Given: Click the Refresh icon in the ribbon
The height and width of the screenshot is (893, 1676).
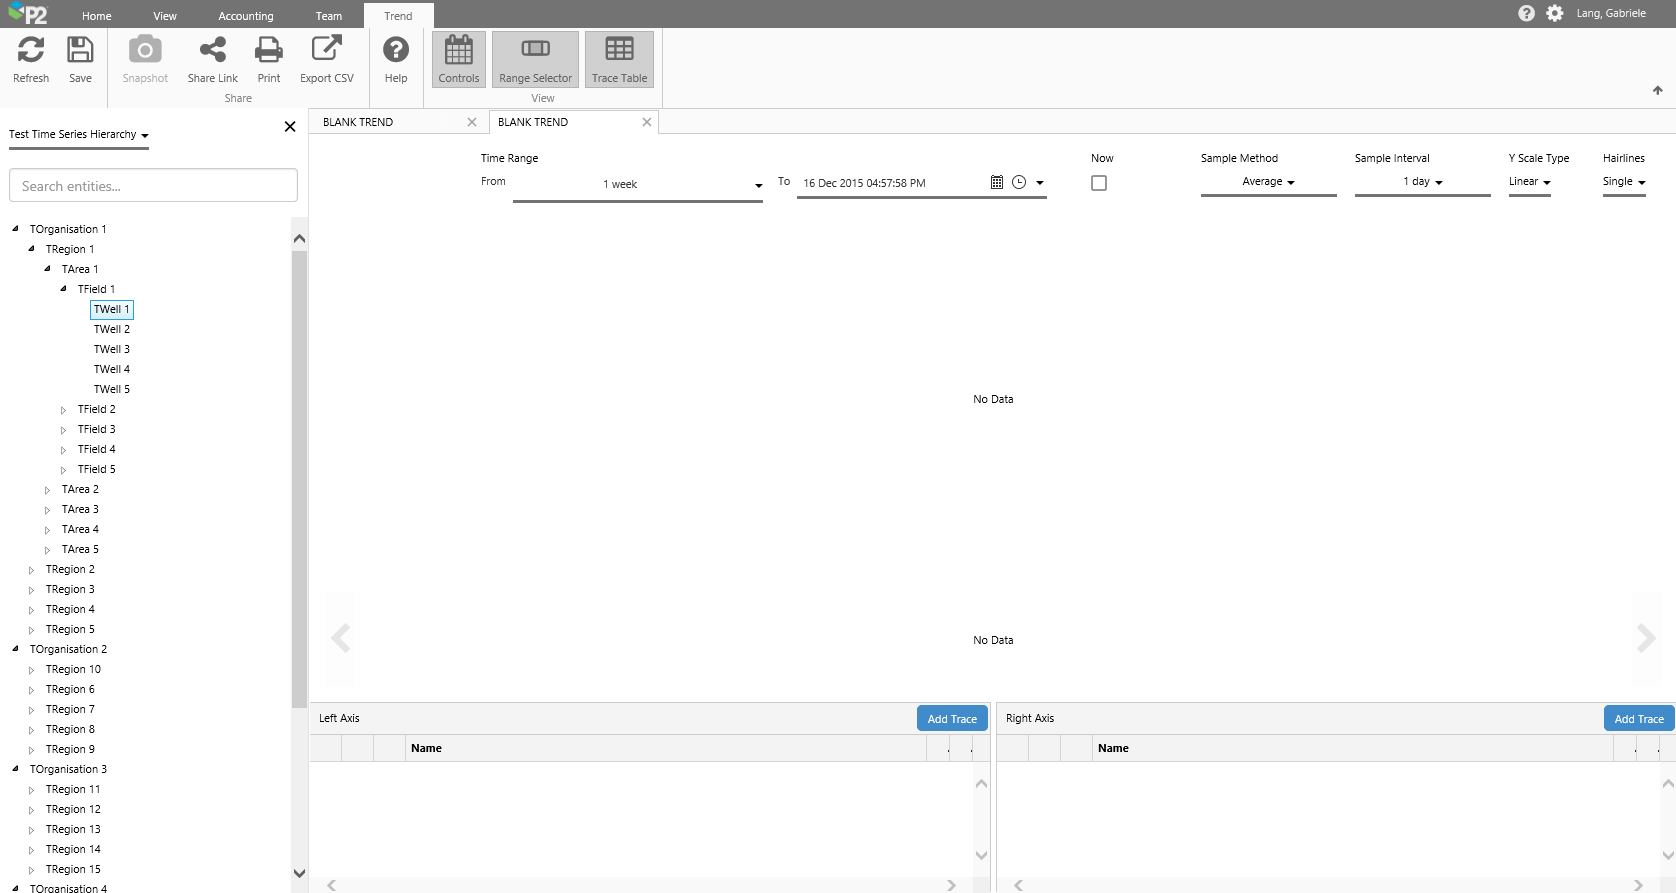Looking at the screenshot, I should (31, 59).
